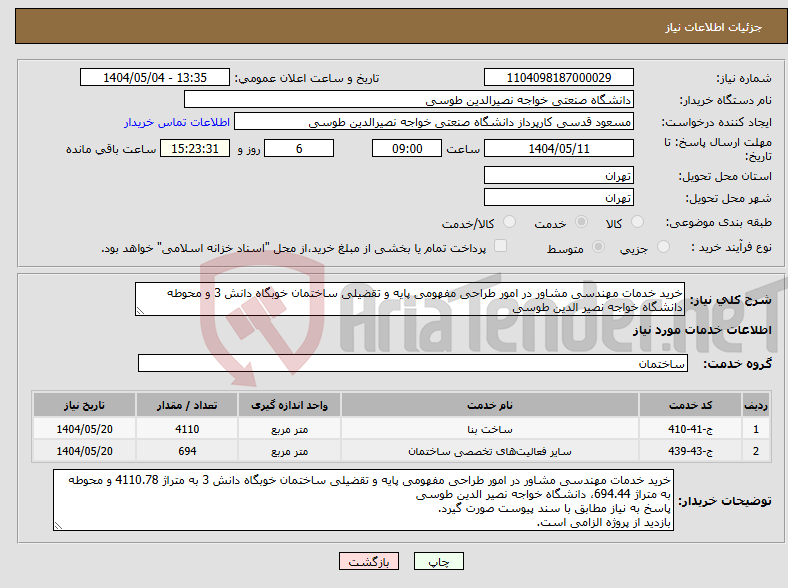Image resolution: width=788 pixels, height=588 pixels.
Task: Click the تعداد / مقدار column header
Action: (187, 405)
